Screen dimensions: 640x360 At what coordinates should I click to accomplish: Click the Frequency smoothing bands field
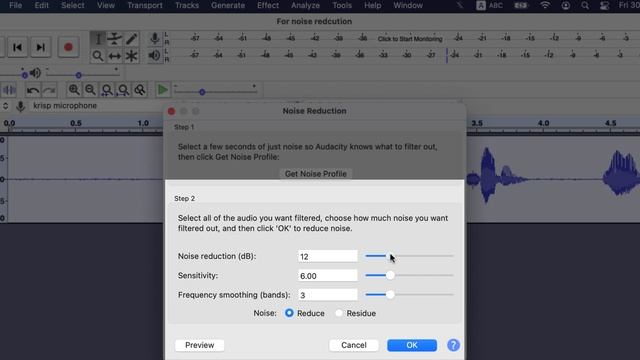(328, 295)
